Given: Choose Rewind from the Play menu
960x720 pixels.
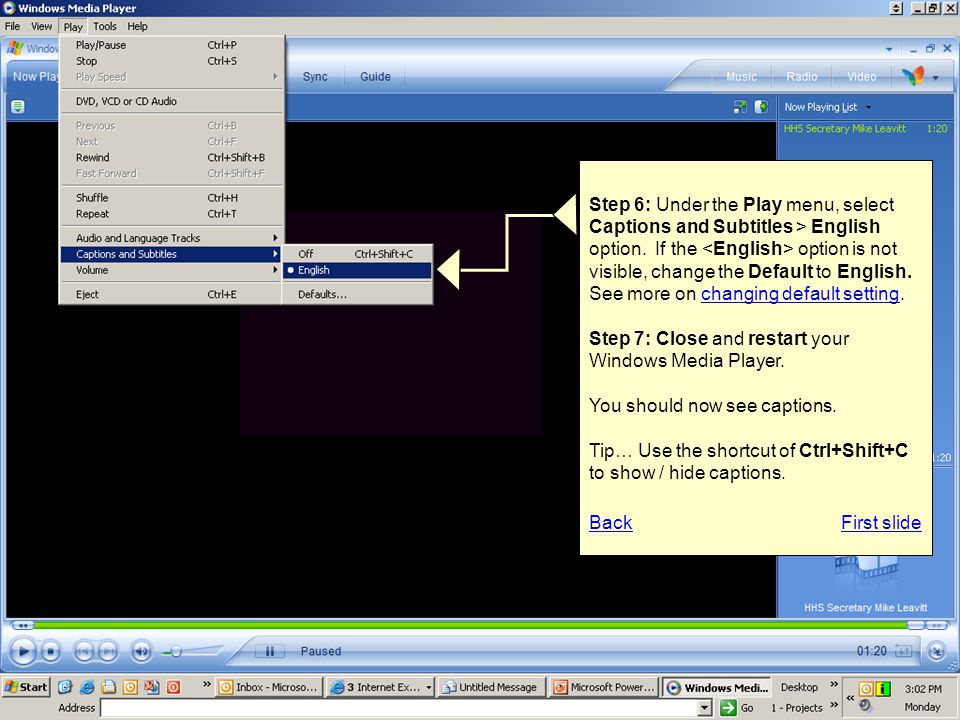Looking at the screenshot, I should point(171,157).
